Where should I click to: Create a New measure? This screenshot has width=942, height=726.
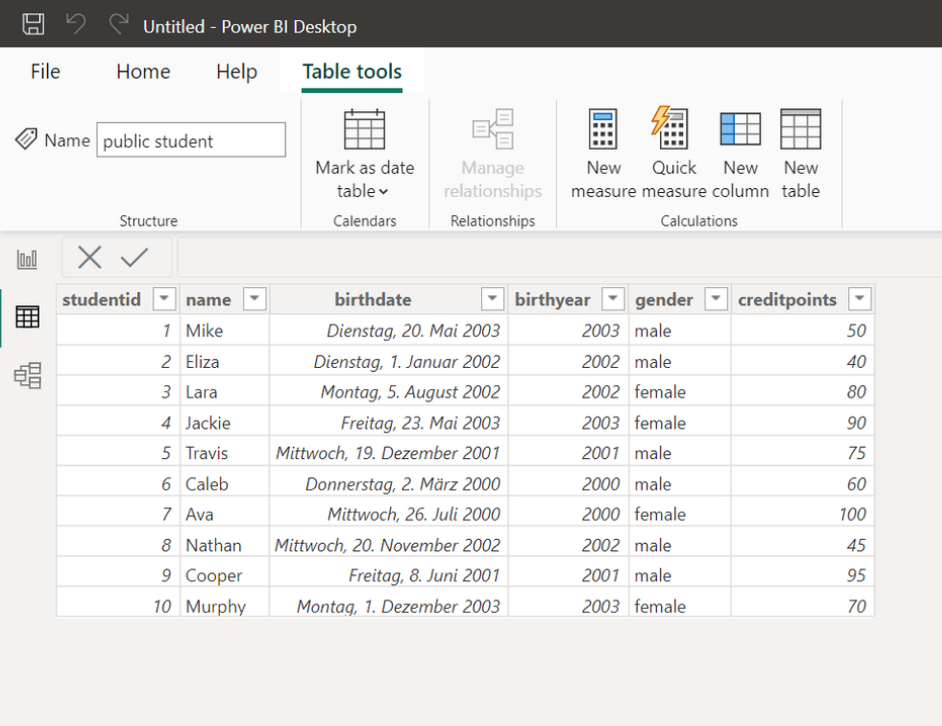pyautogui.click(x=602, y=150)
